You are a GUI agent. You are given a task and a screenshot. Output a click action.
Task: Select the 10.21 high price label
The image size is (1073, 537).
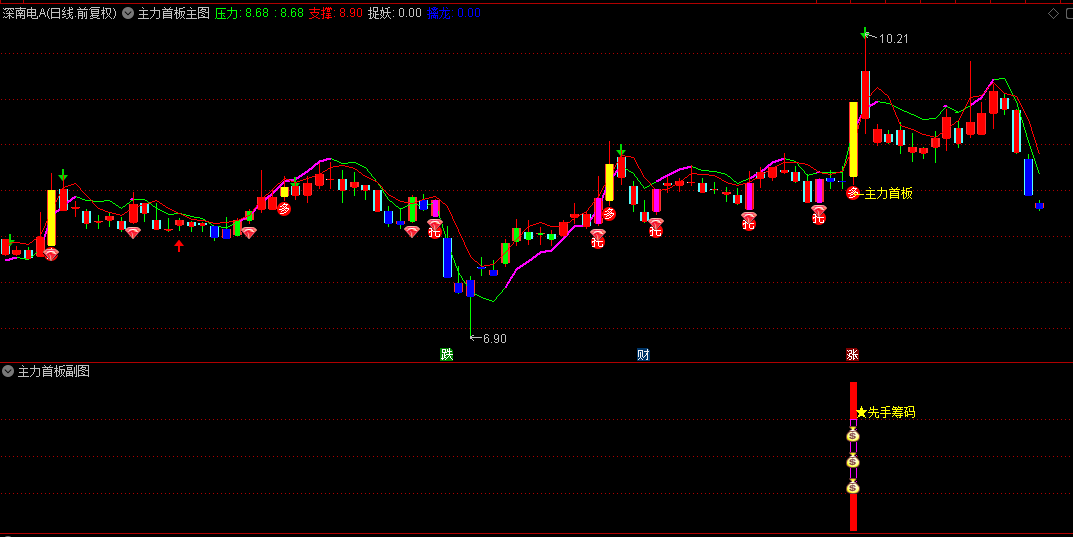pos(893,39)
